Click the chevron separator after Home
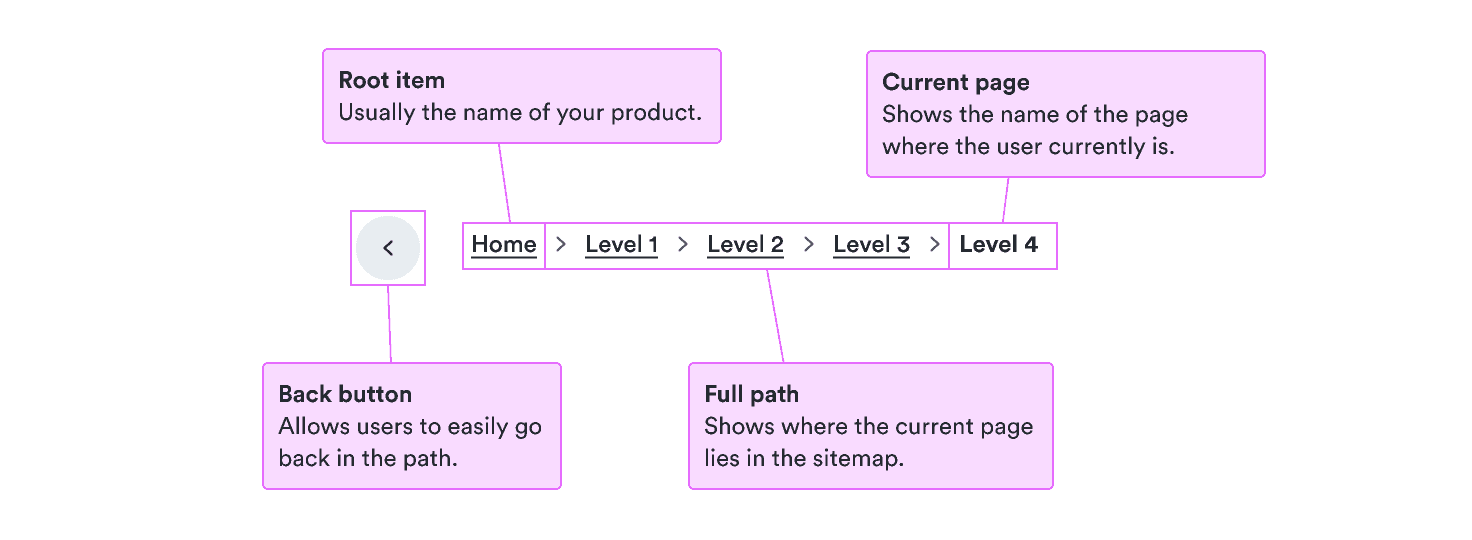The width and height of the screenshot is (1472, 540). [561, 244]
